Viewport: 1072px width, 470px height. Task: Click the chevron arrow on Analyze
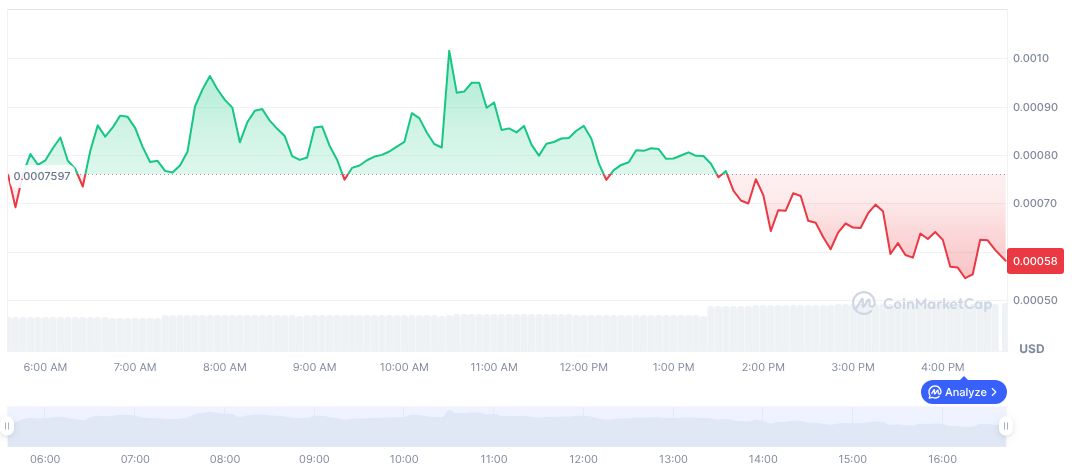point(994,392)
